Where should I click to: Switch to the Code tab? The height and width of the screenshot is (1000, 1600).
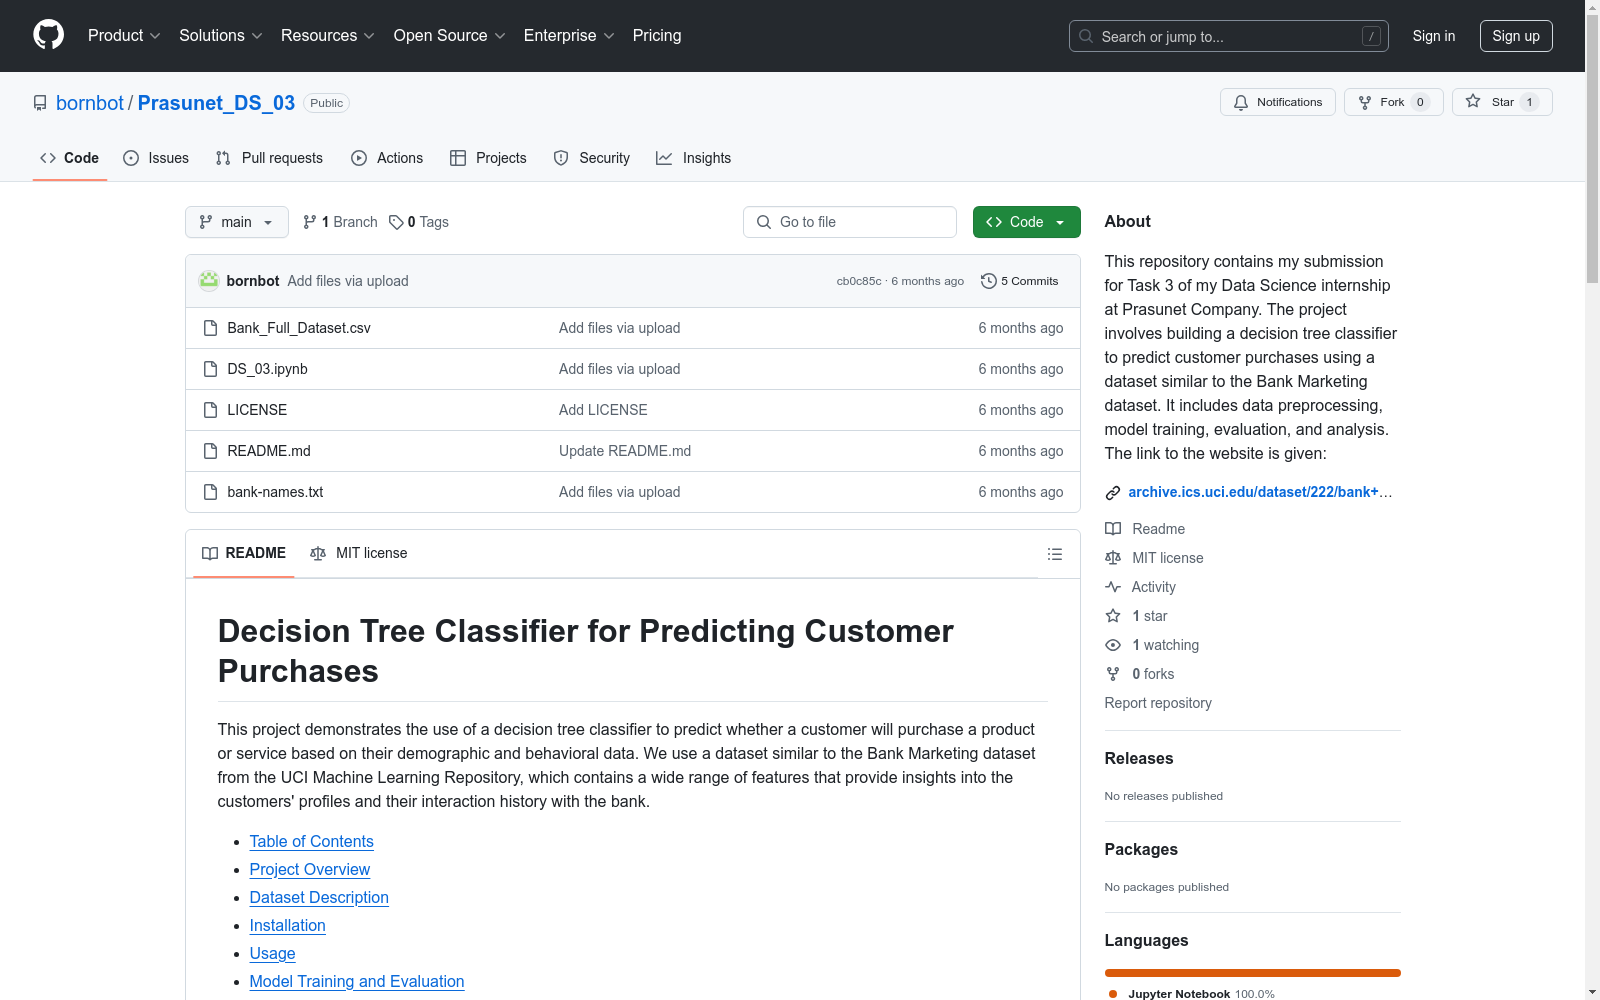[69, 158]
